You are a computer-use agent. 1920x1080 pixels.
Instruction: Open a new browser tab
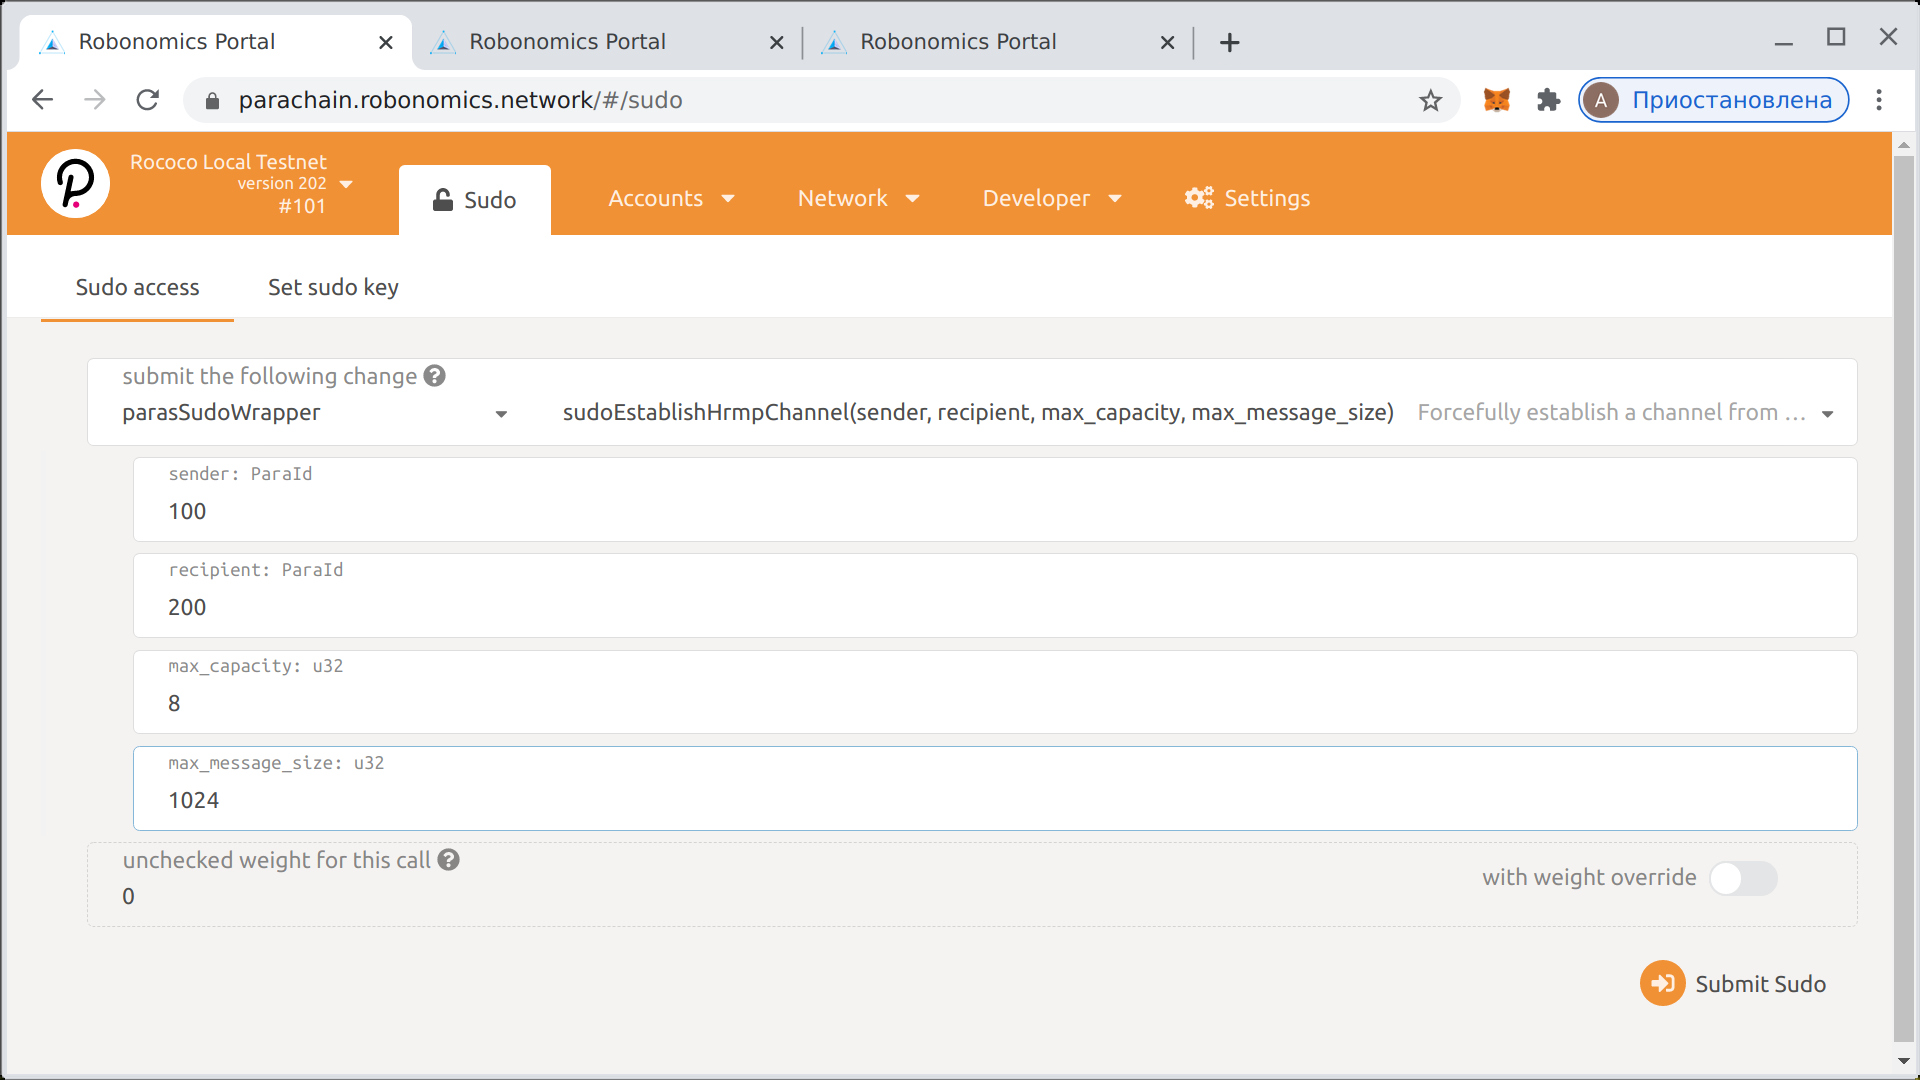coord(1230,42)
